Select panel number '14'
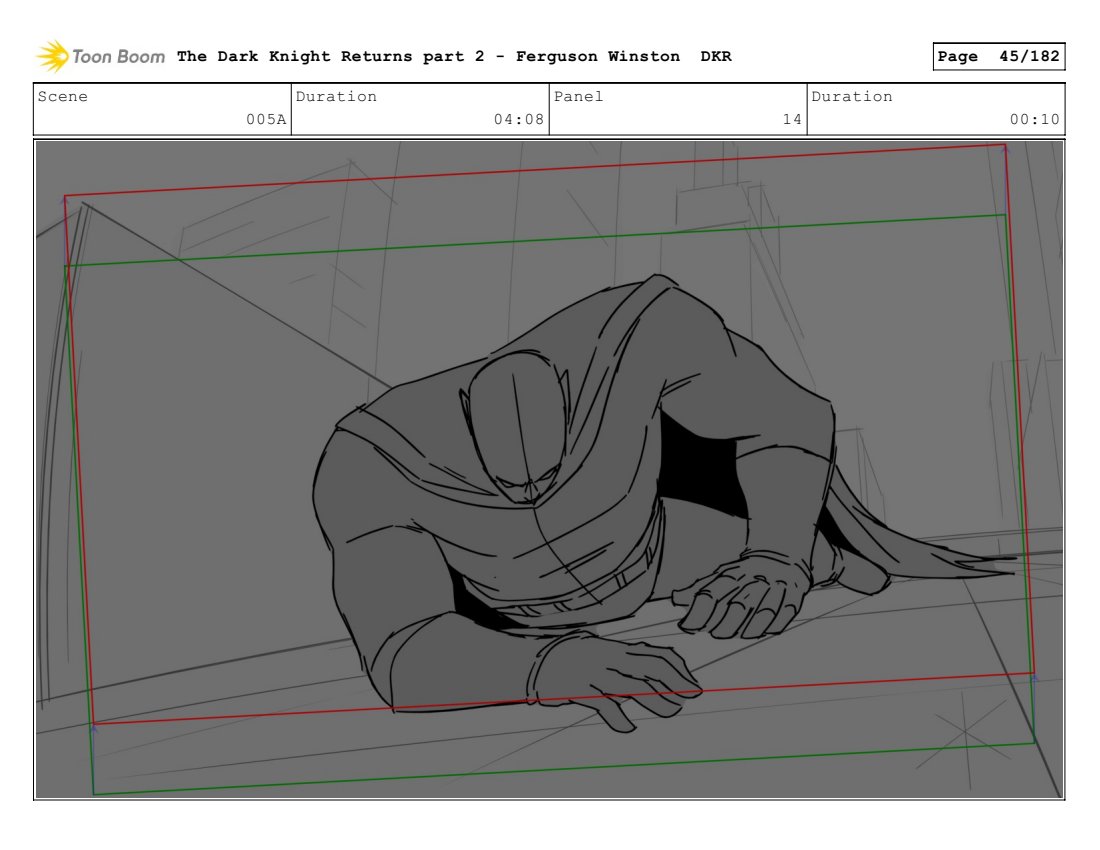The width and height of the screenshot is (1100, 850). pyautogui.click(x=792, y=119)
